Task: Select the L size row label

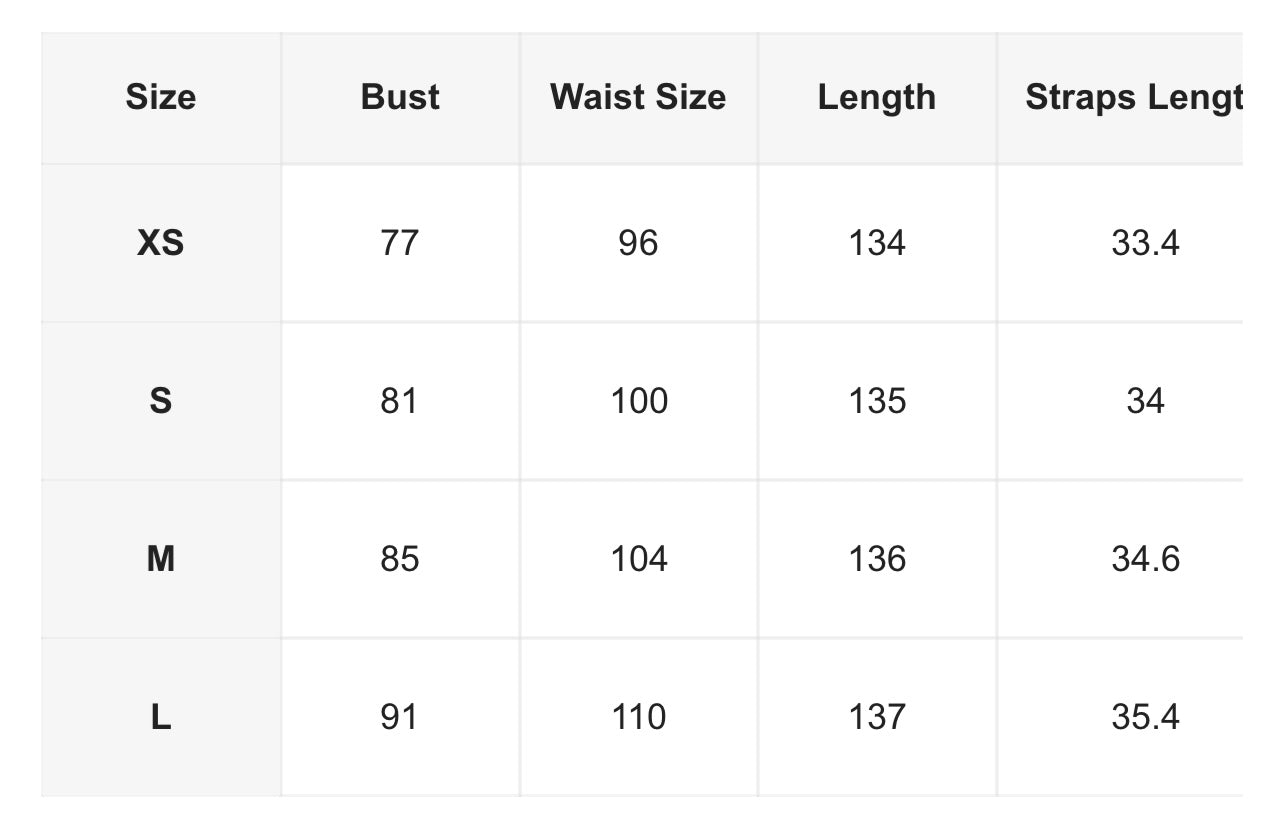Action: click(160, 717)
